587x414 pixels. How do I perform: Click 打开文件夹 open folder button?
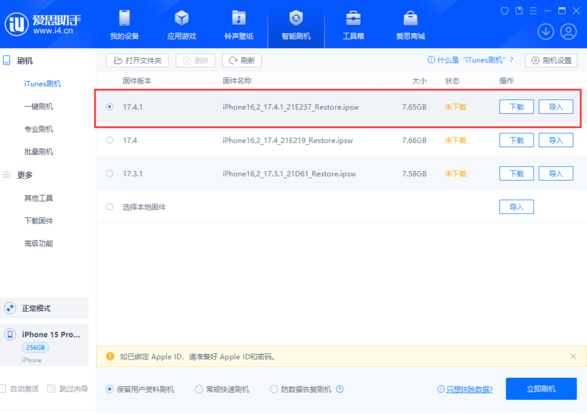(x=137, y=60)
